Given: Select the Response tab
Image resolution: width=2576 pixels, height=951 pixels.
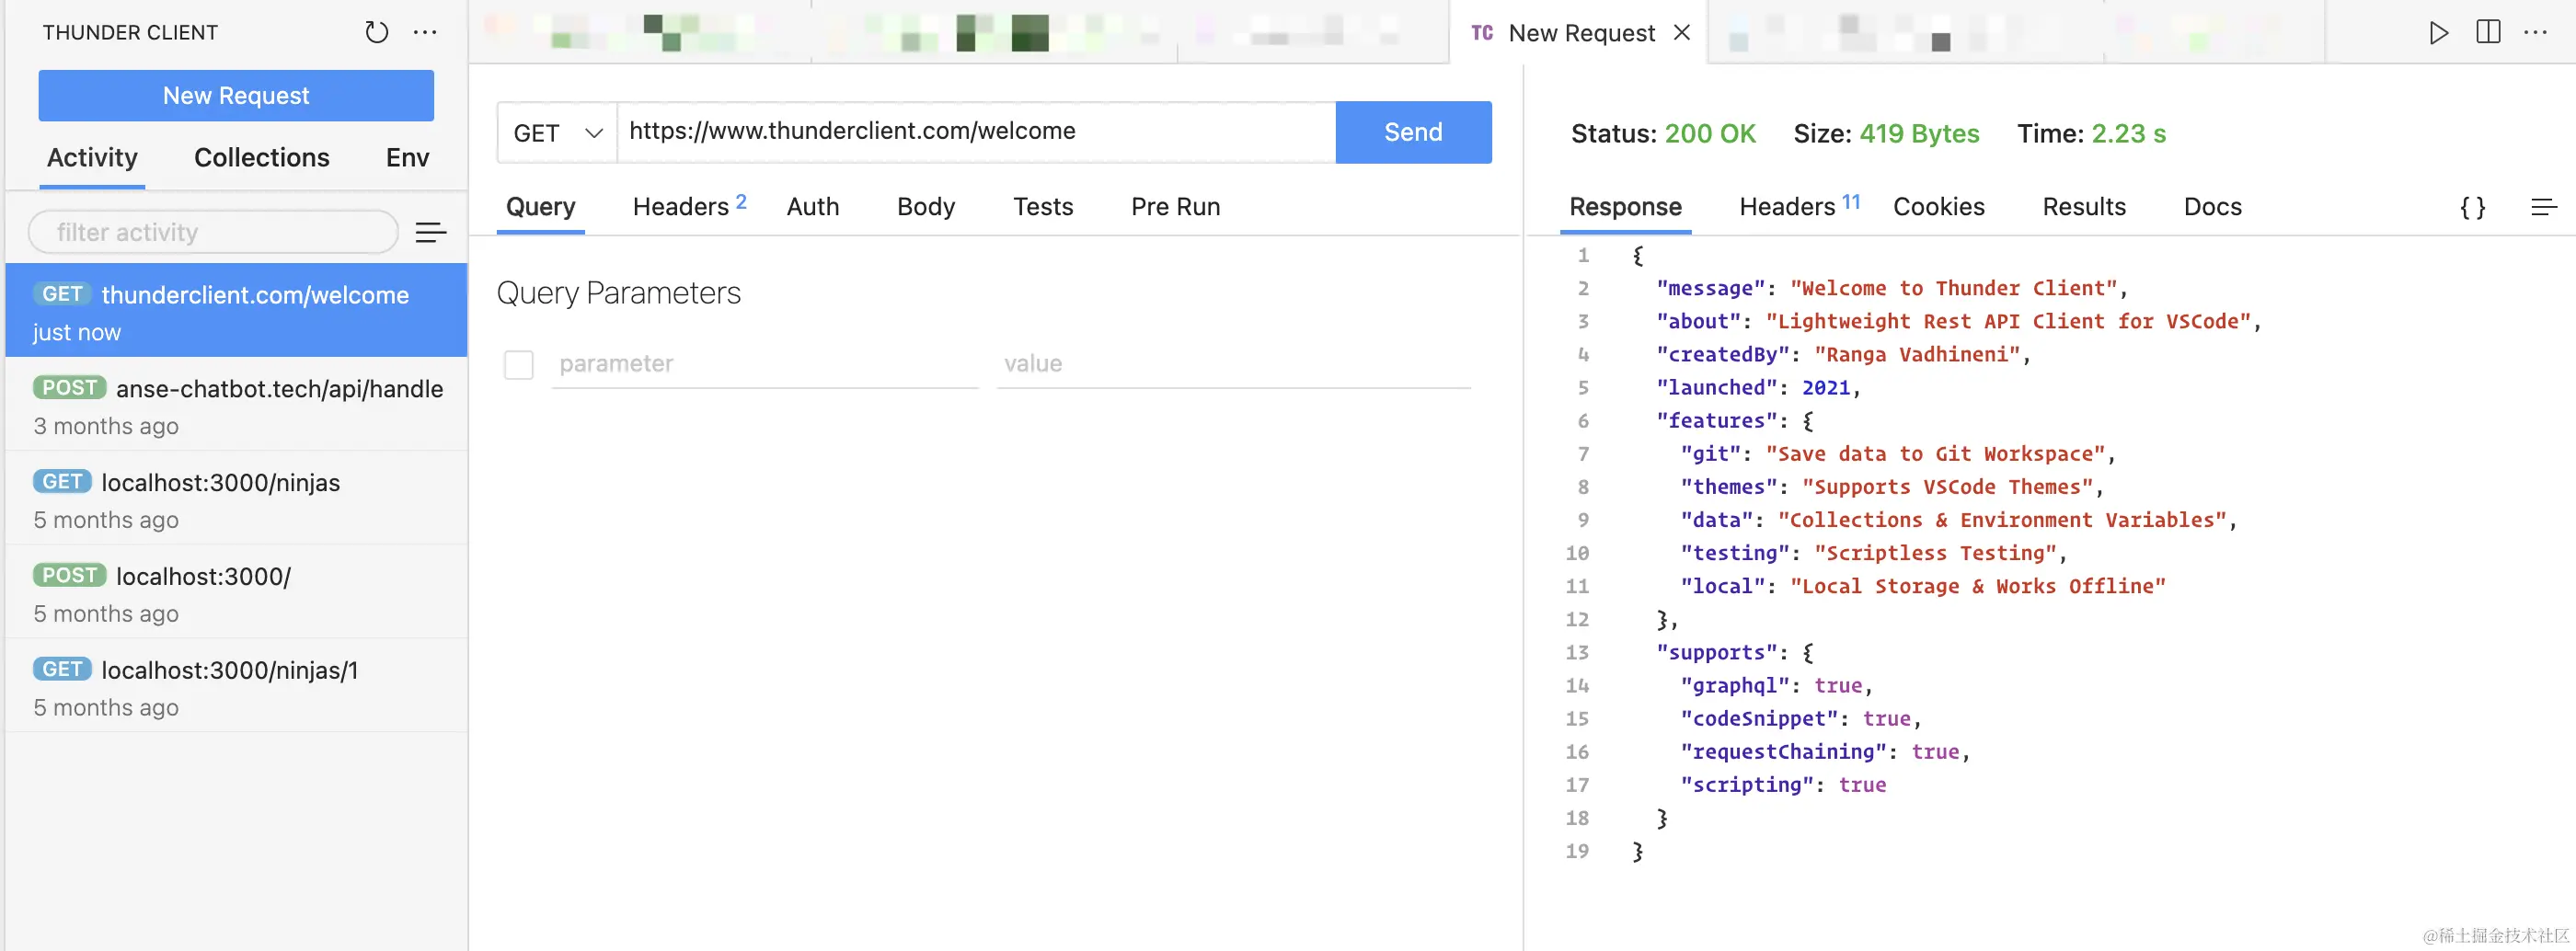Looking at the screenshot, I should [x=1625, y=207].
